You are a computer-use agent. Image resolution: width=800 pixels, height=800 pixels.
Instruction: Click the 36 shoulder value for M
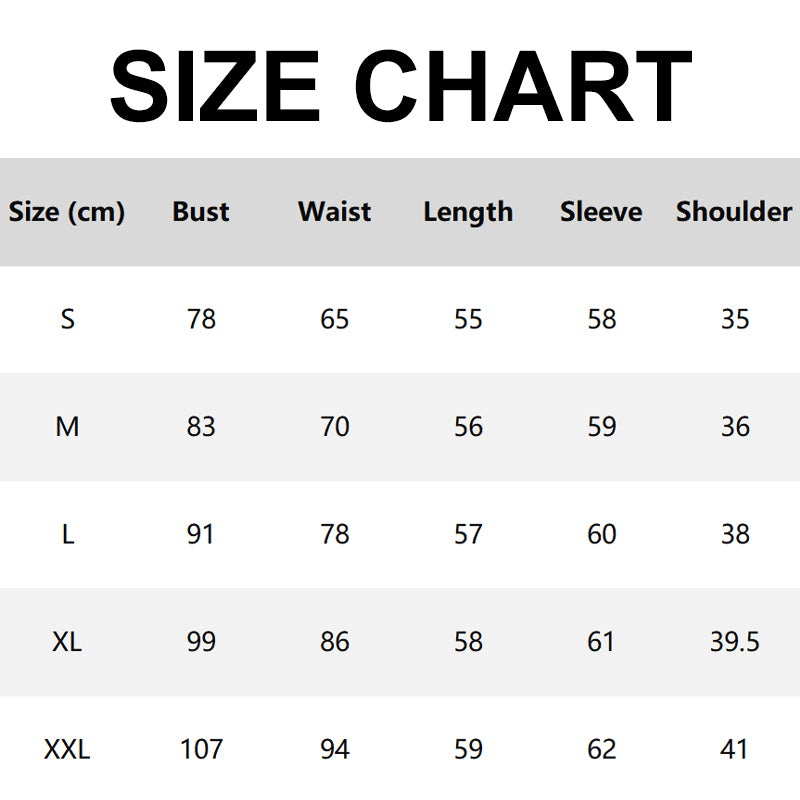[x=735, y=427]
